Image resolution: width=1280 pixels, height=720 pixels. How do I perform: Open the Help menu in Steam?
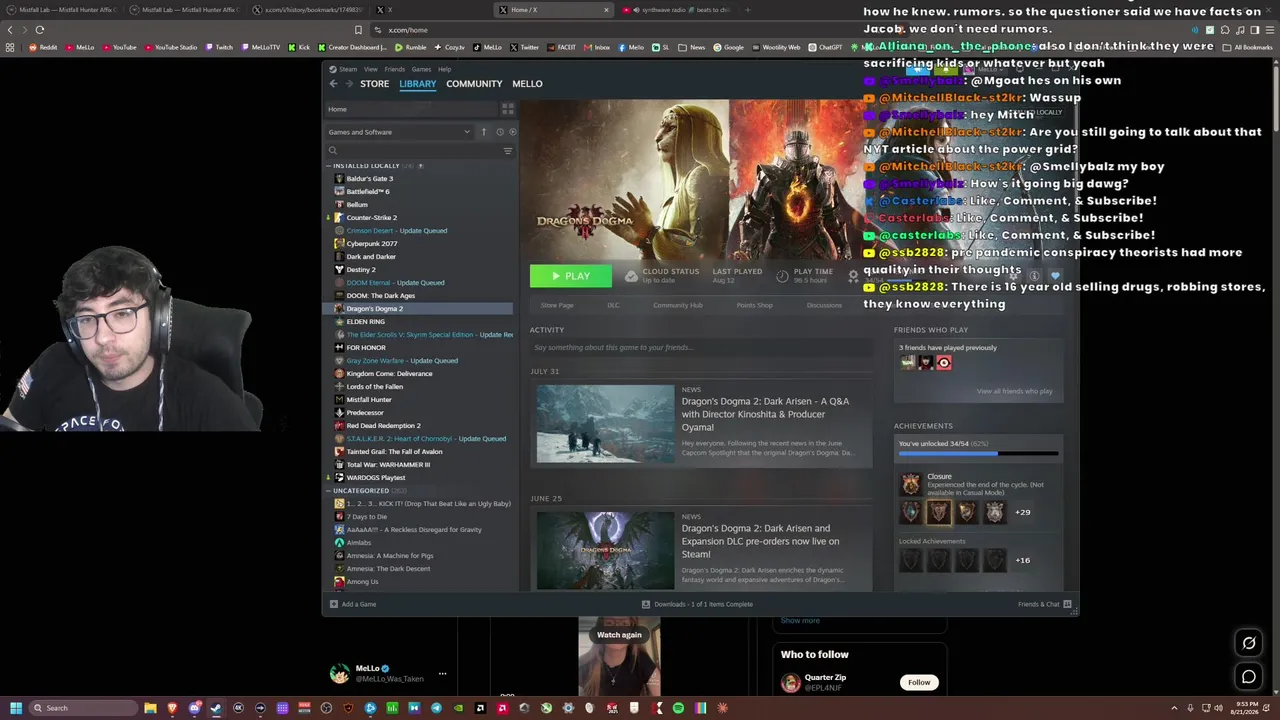(444, 69)
